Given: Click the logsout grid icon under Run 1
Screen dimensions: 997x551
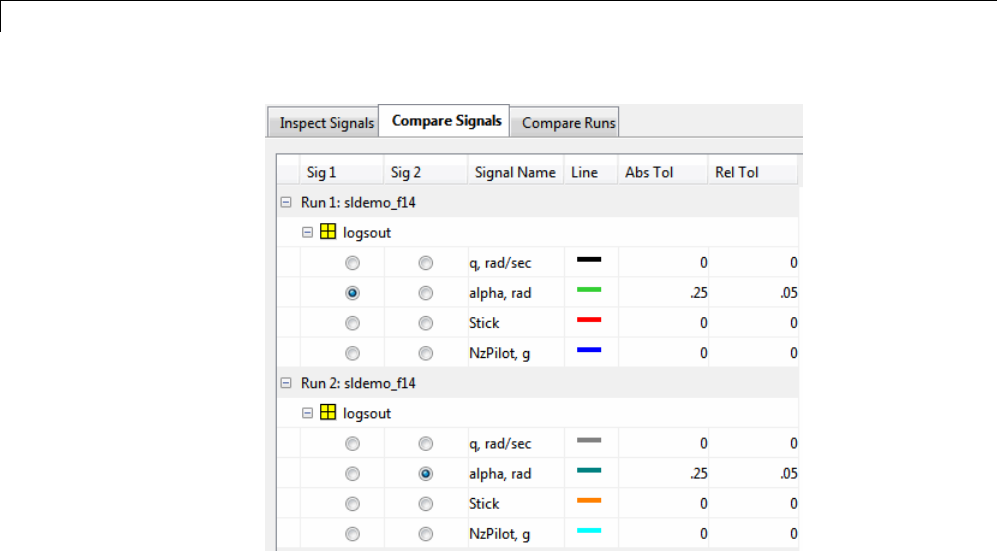Looking at the screenshot, I should coord(327,233).
